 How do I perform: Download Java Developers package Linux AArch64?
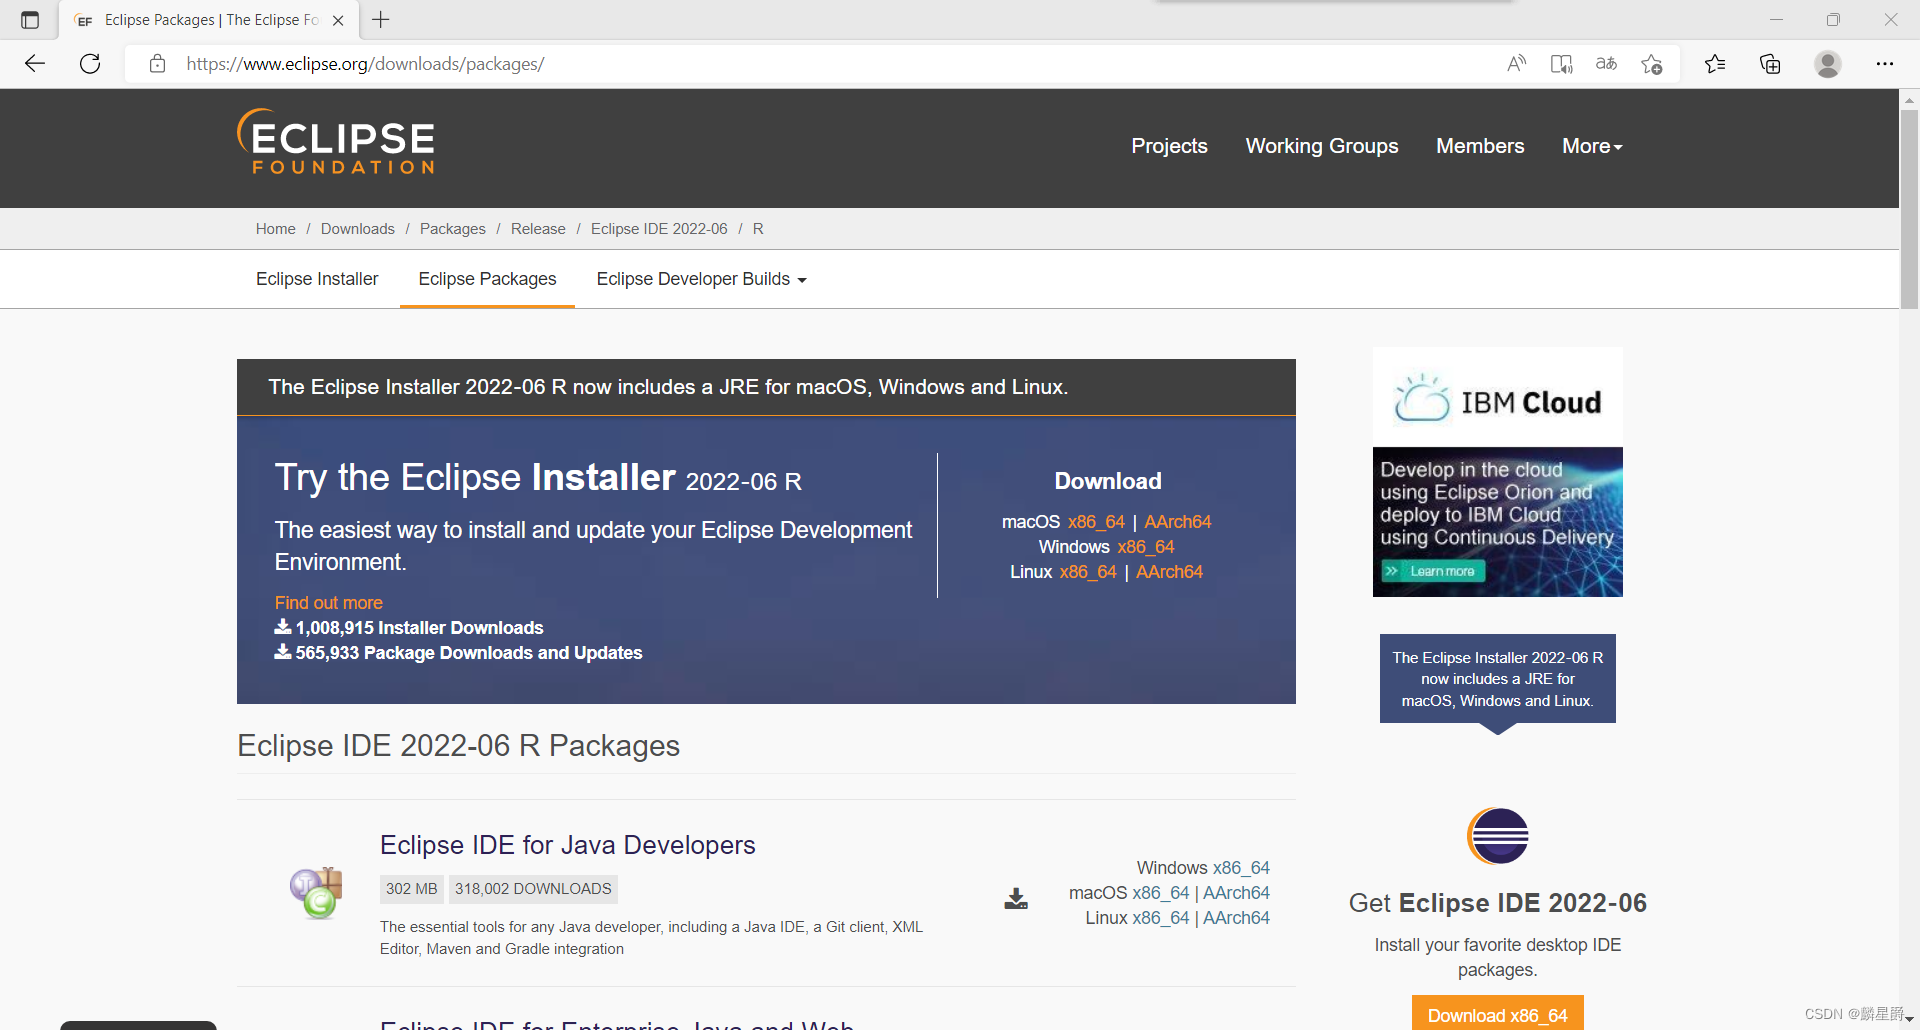point(1236,918)
